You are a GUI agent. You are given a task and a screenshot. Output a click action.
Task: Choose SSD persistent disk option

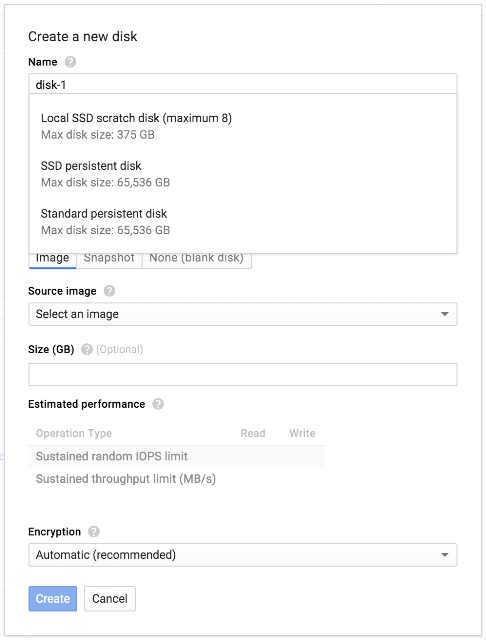pyautogui.click(x=243, y=174)
